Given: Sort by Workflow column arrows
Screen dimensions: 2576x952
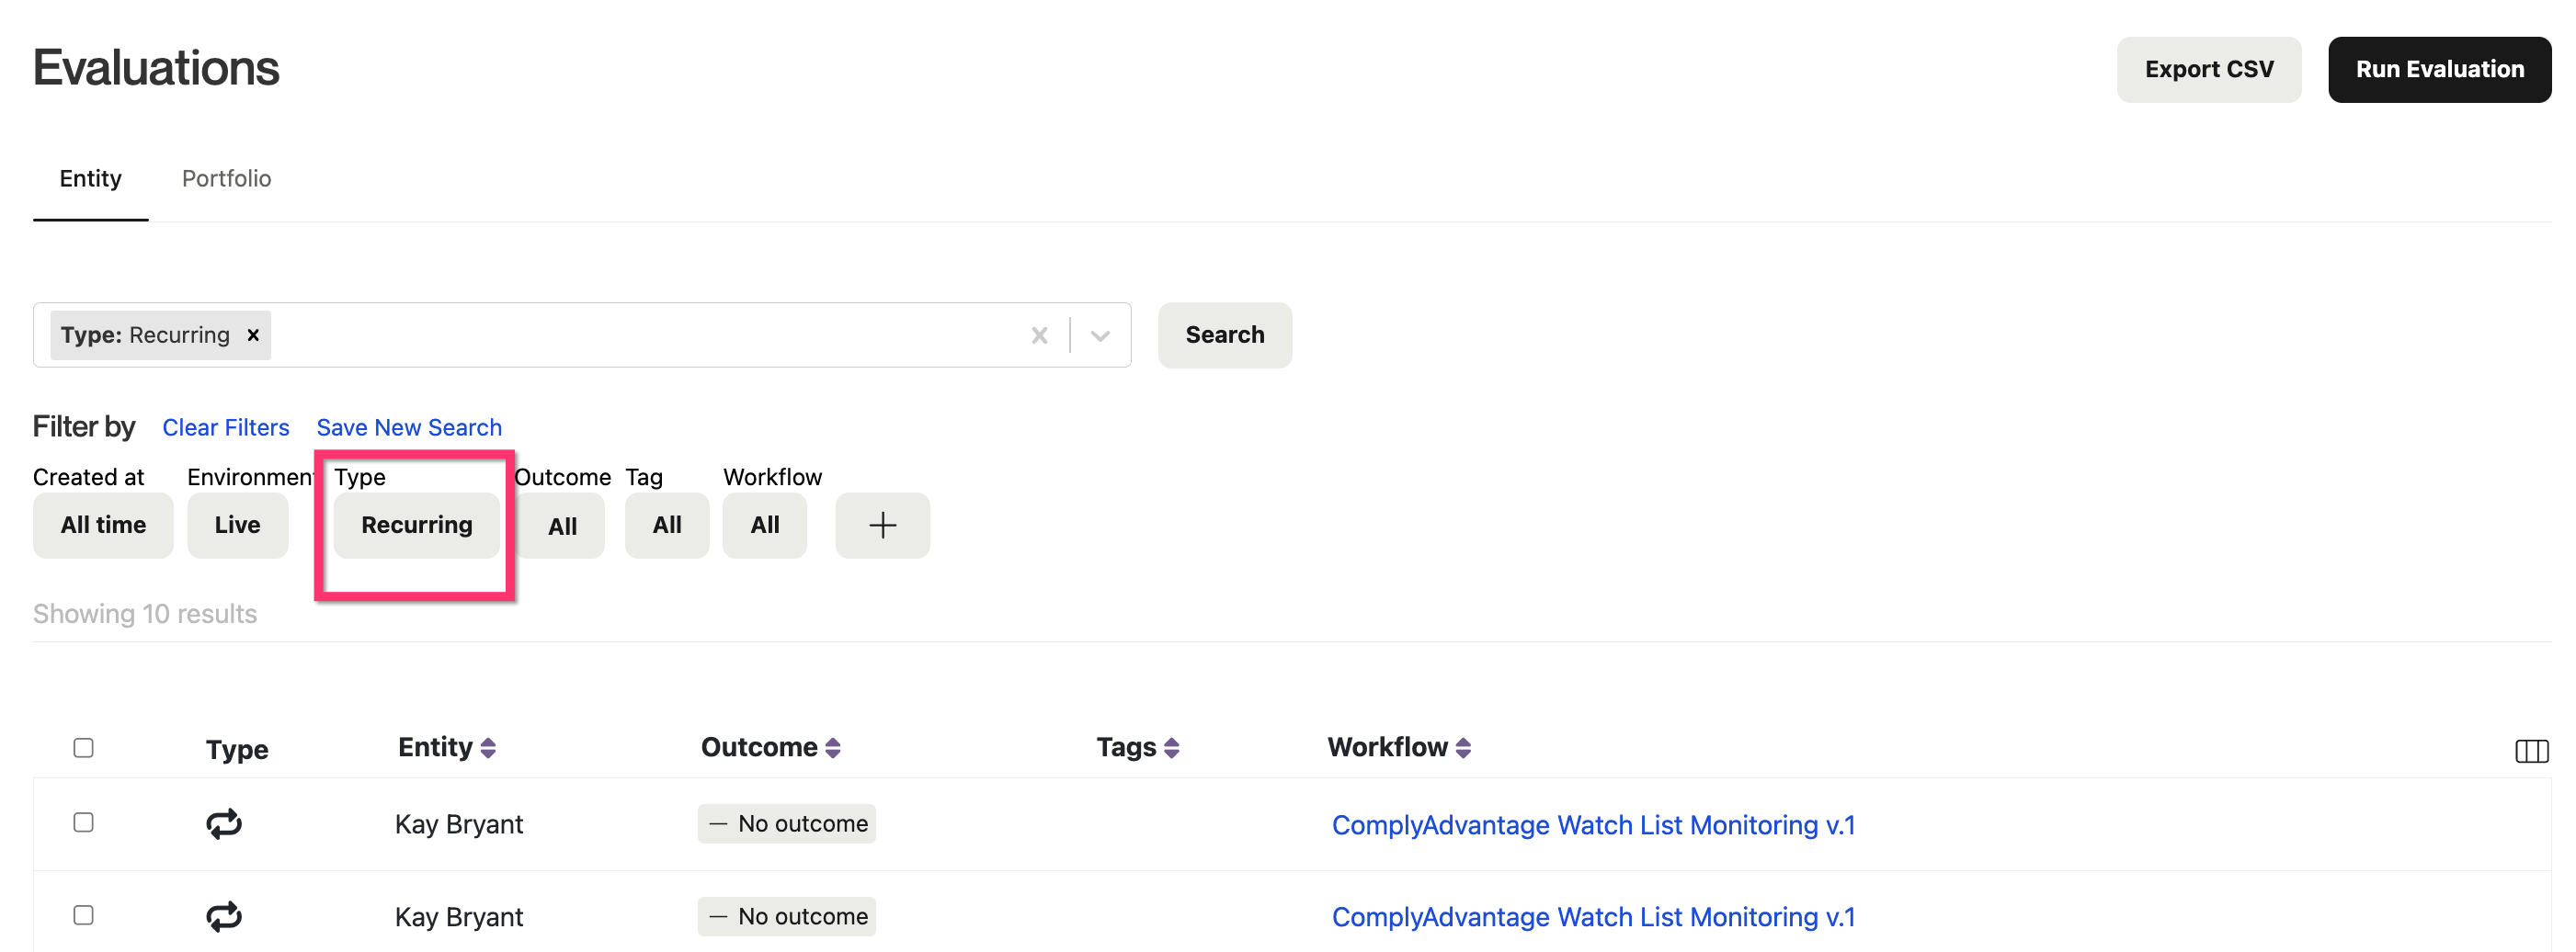Looking at the screenshot, I should (x=1462, y=748).
